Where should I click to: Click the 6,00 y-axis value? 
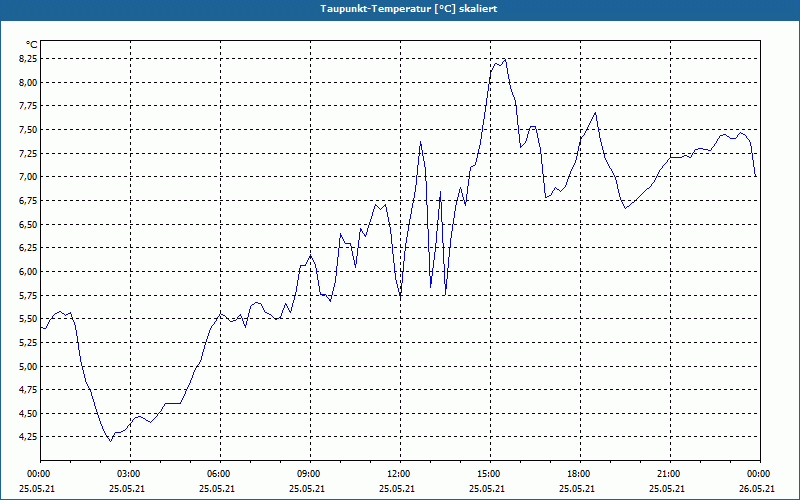pos(29,272)
